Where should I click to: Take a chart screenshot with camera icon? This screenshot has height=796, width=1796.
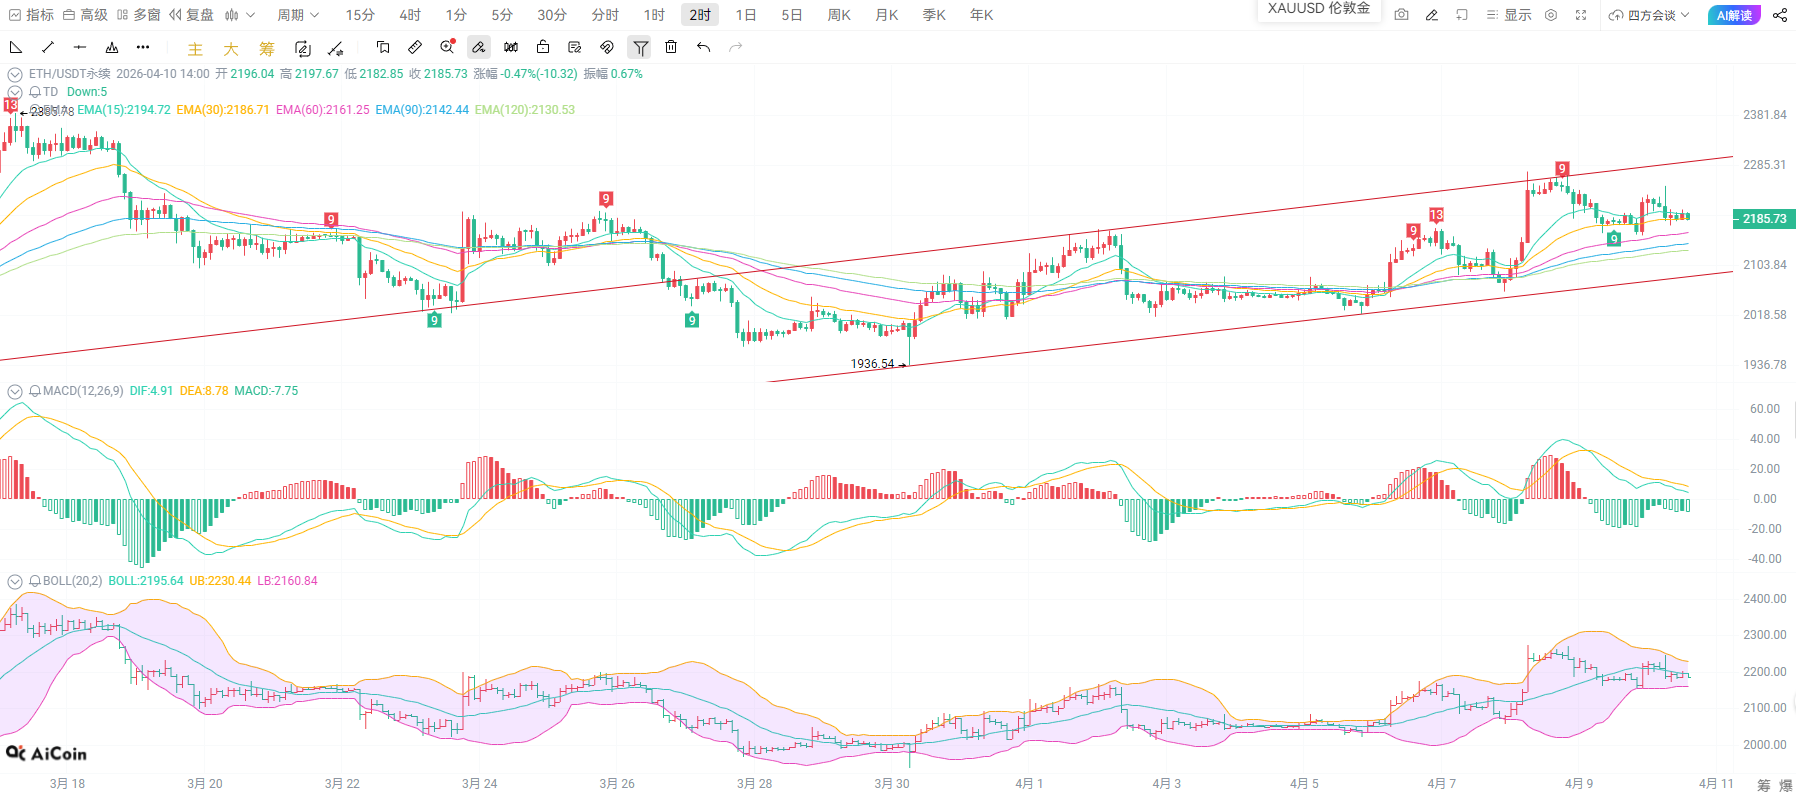pos(1401,15)
